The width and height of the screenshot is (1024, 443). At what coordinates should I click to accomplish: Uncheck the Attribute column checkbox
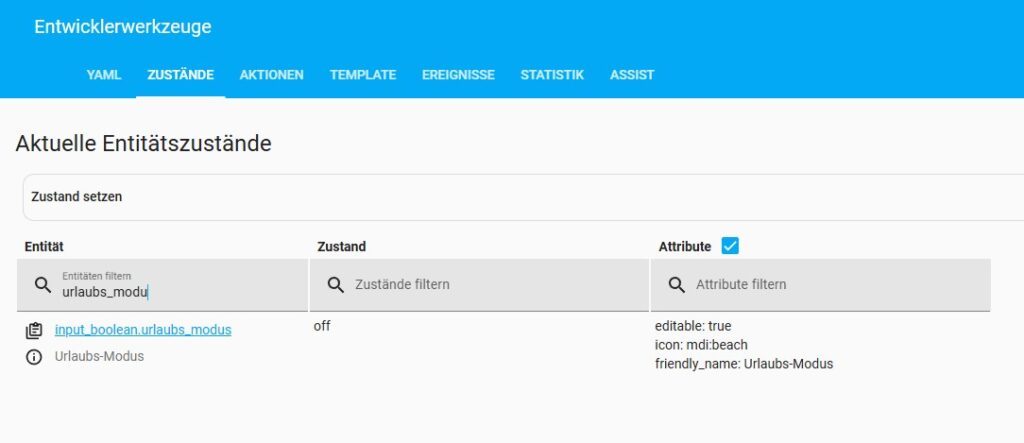click(x=730, y=246)
